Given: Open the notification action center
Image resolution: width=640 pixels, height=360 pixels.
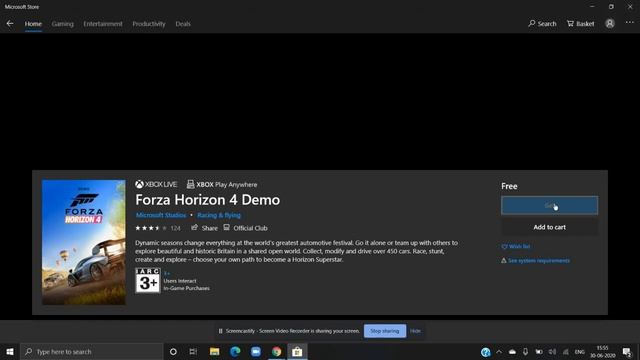Looking at the screenshot, I should pyautogui.click(x=627, y=352).
